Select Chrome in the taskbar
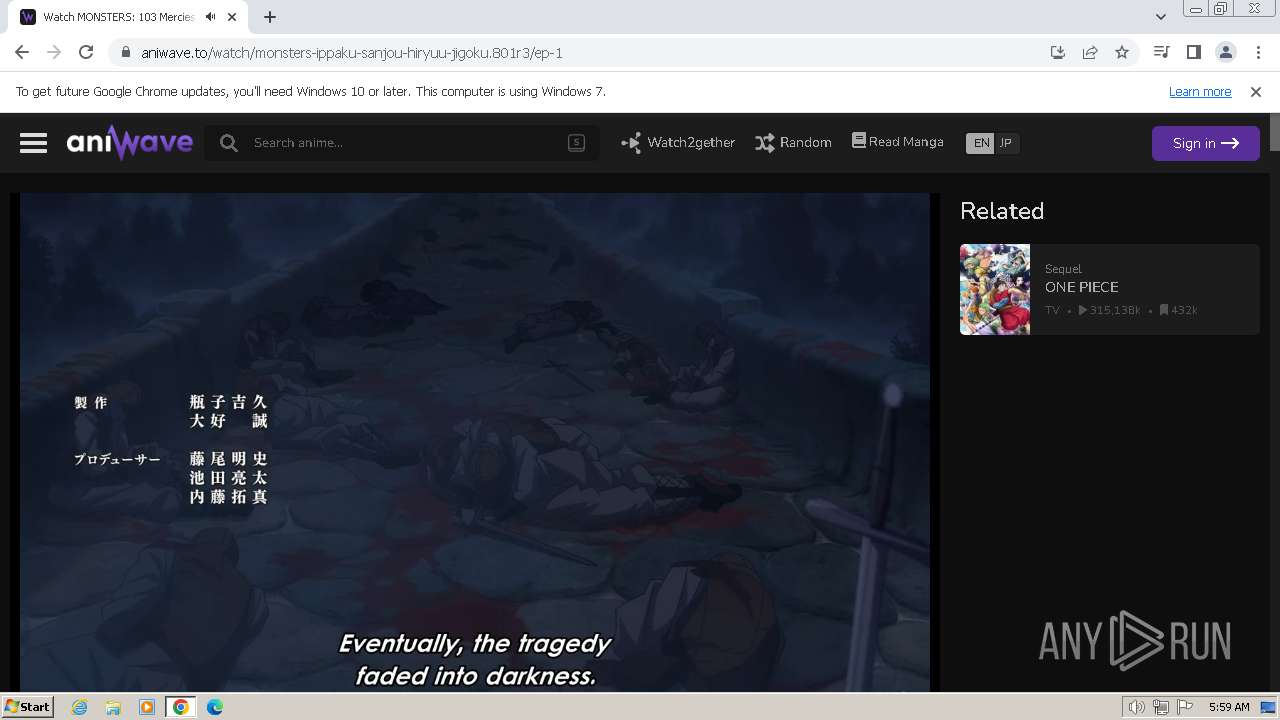The image size is (1280, 720). coord(181,707)
